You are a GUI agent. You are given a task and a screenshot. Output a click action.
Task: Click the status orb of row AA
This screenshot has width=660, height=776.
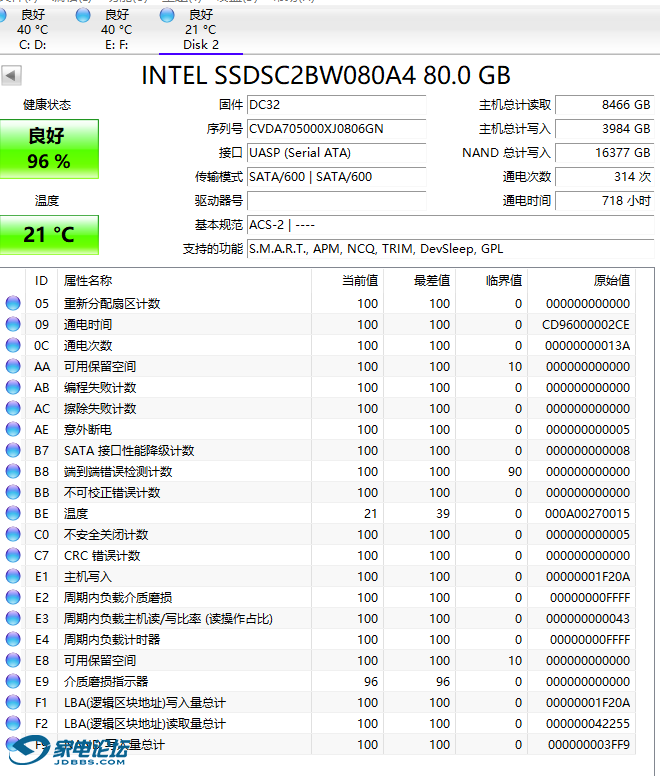(13, 366)
